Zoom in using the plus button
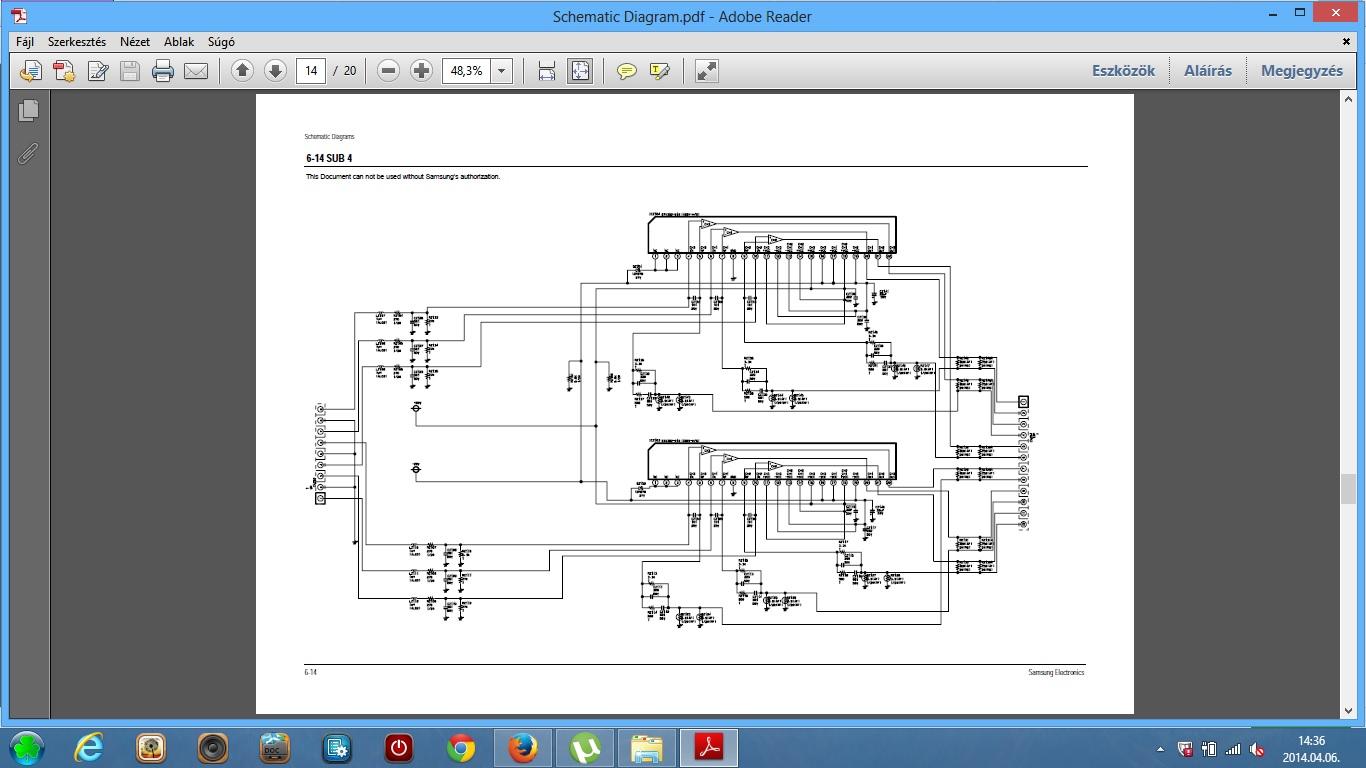 click(422, 71)
